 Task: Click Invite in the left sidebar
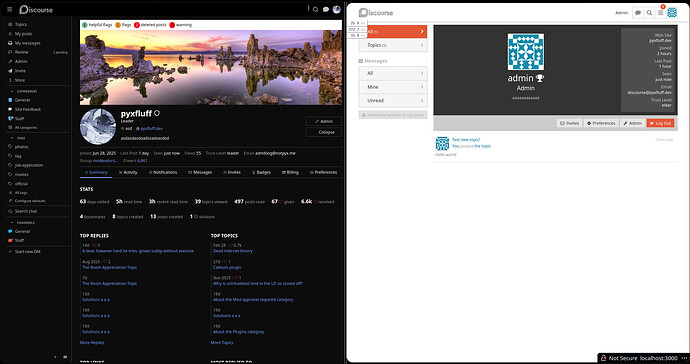tap(20, 71)
